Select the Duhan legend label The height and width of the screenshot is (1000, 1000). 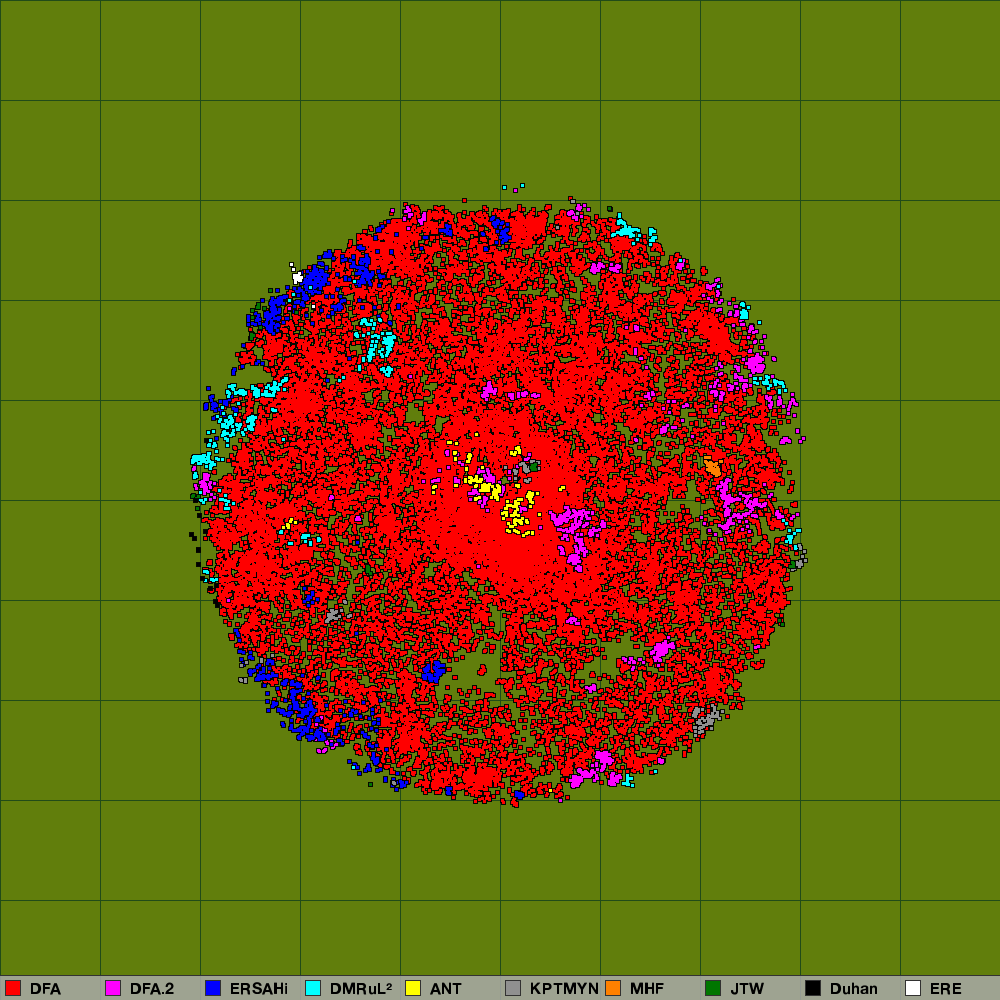[854, 989]
